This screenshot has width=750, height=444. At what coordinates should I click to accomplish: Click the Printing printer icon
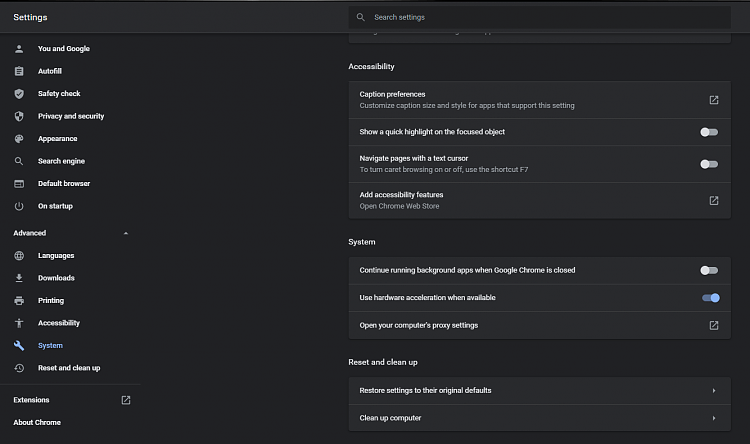[x=18, y=301]
